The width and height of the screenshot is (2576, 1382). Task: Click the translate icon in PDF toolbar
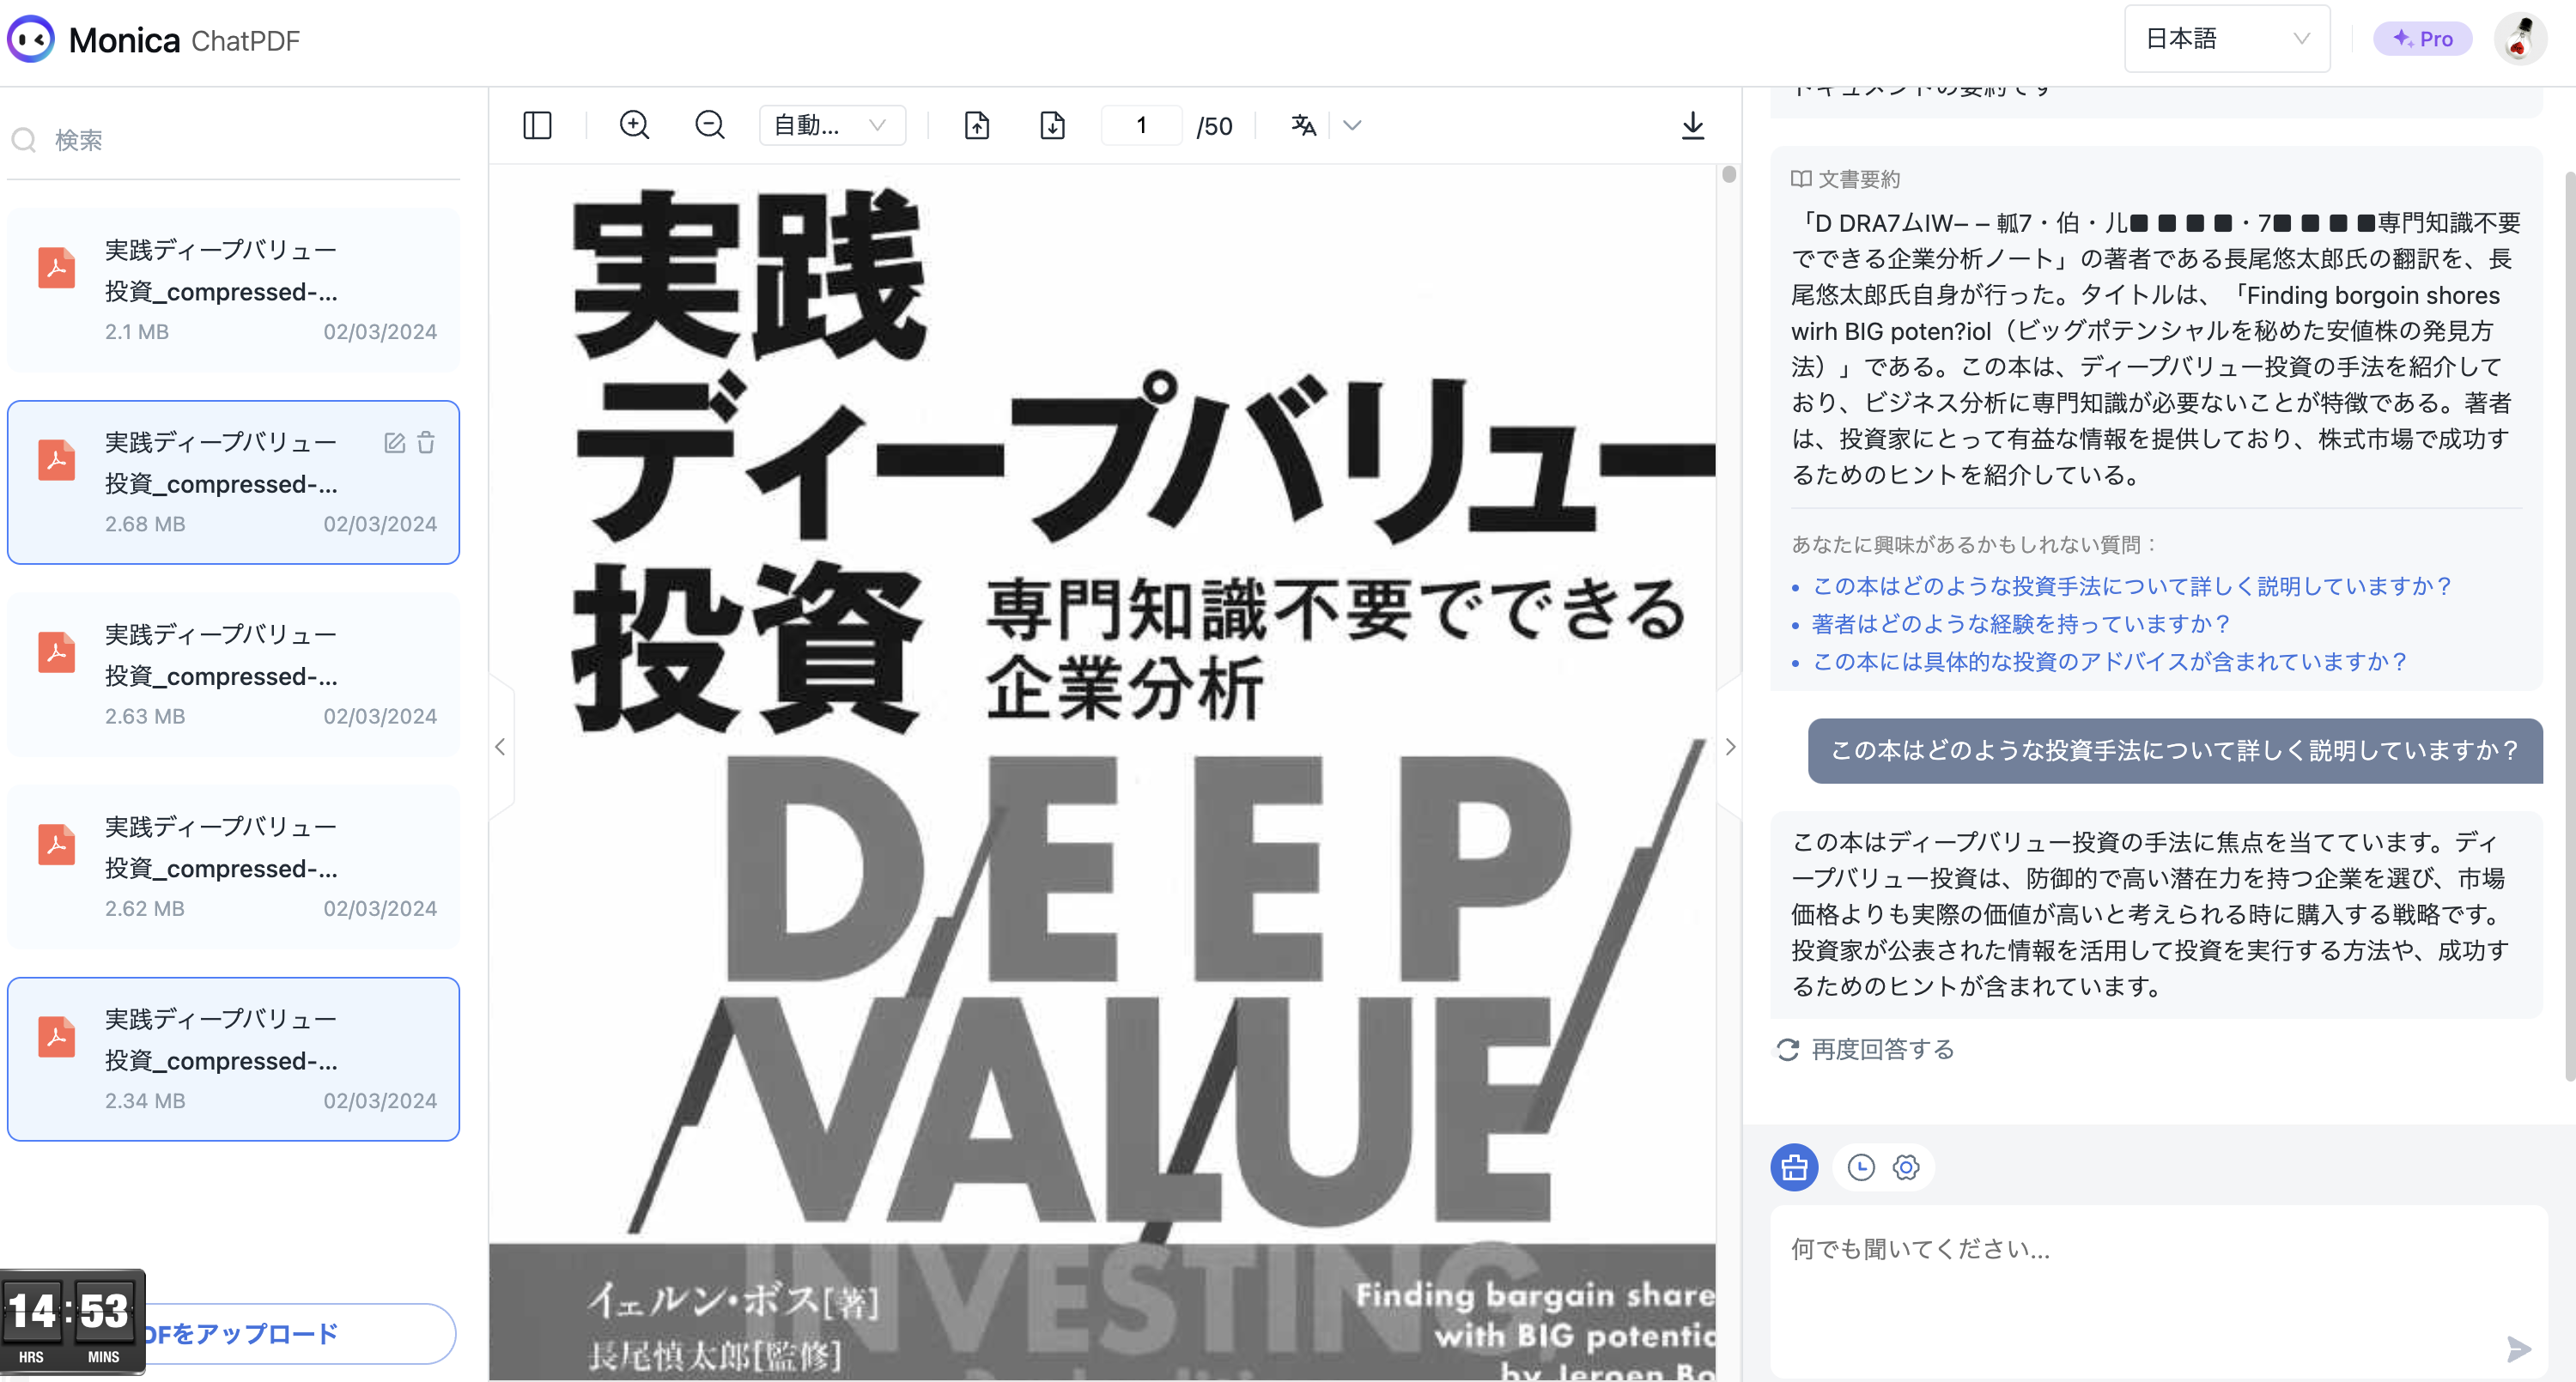(x=1303, y=125)
